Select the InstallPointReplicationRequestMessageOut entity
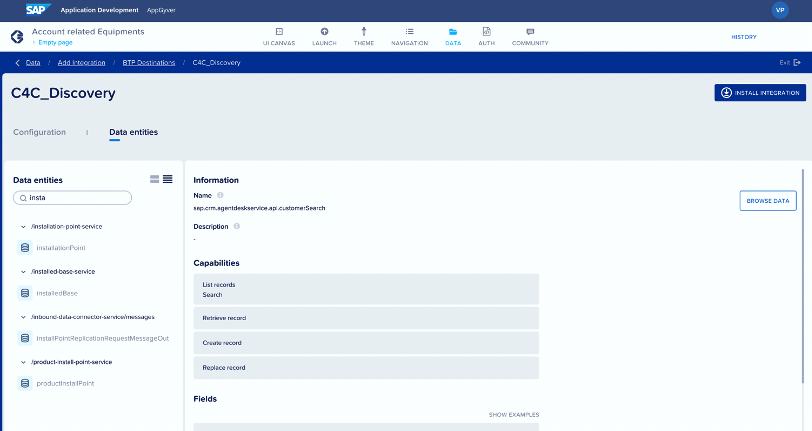 coord(103,338)
